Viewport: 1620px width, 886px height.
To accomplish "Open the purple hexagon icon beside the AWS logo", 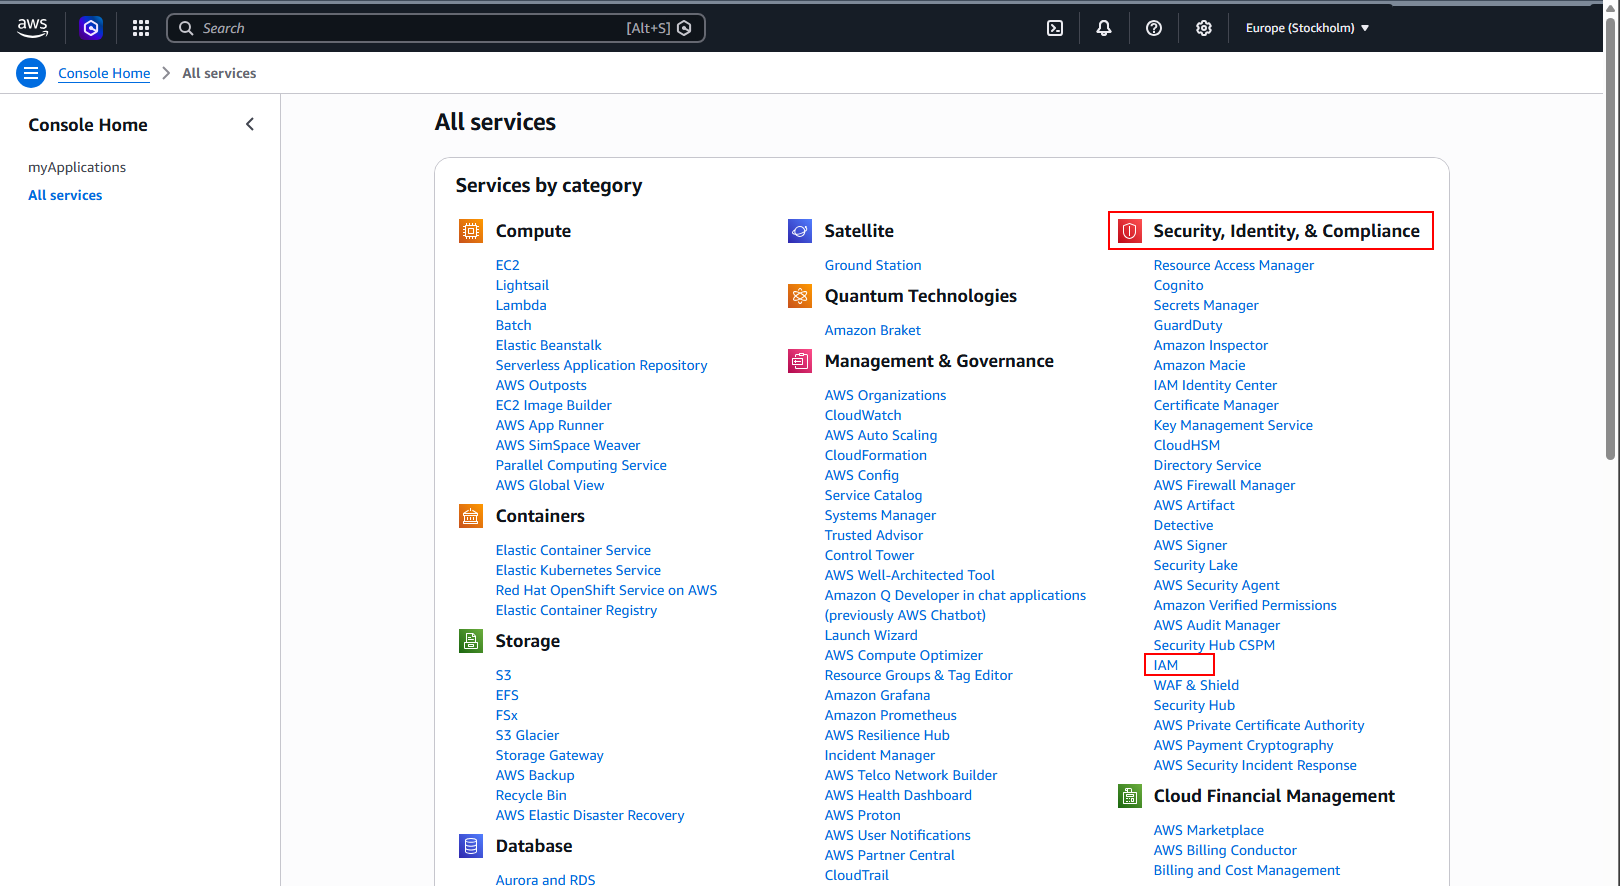I will tap(91, 28).
